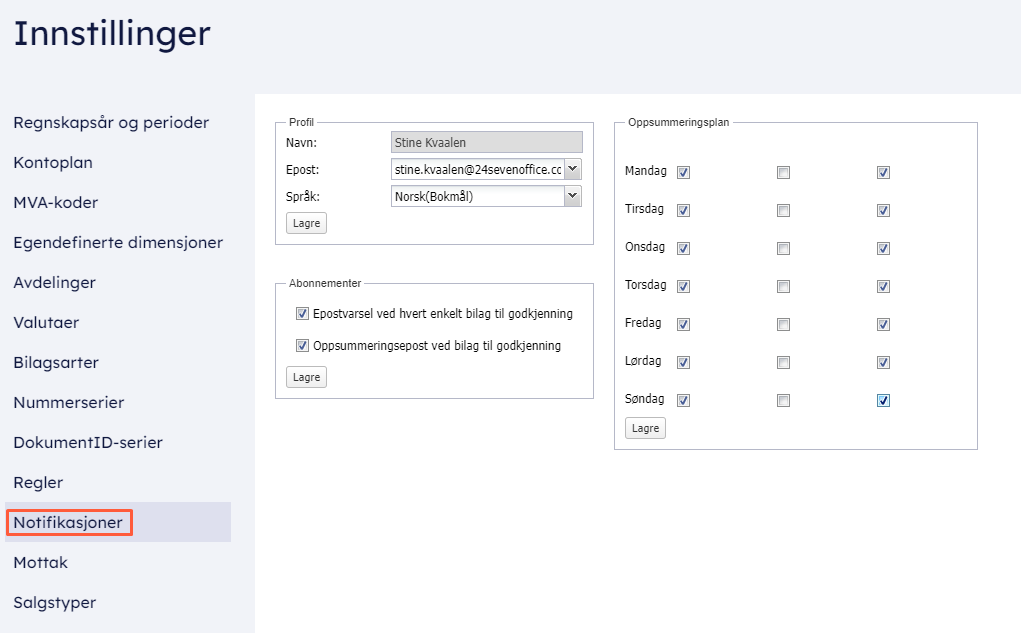Screen dimensions: 1021x633
Task: Select the Notifikasjoner menu item
Action: [68, 523]
